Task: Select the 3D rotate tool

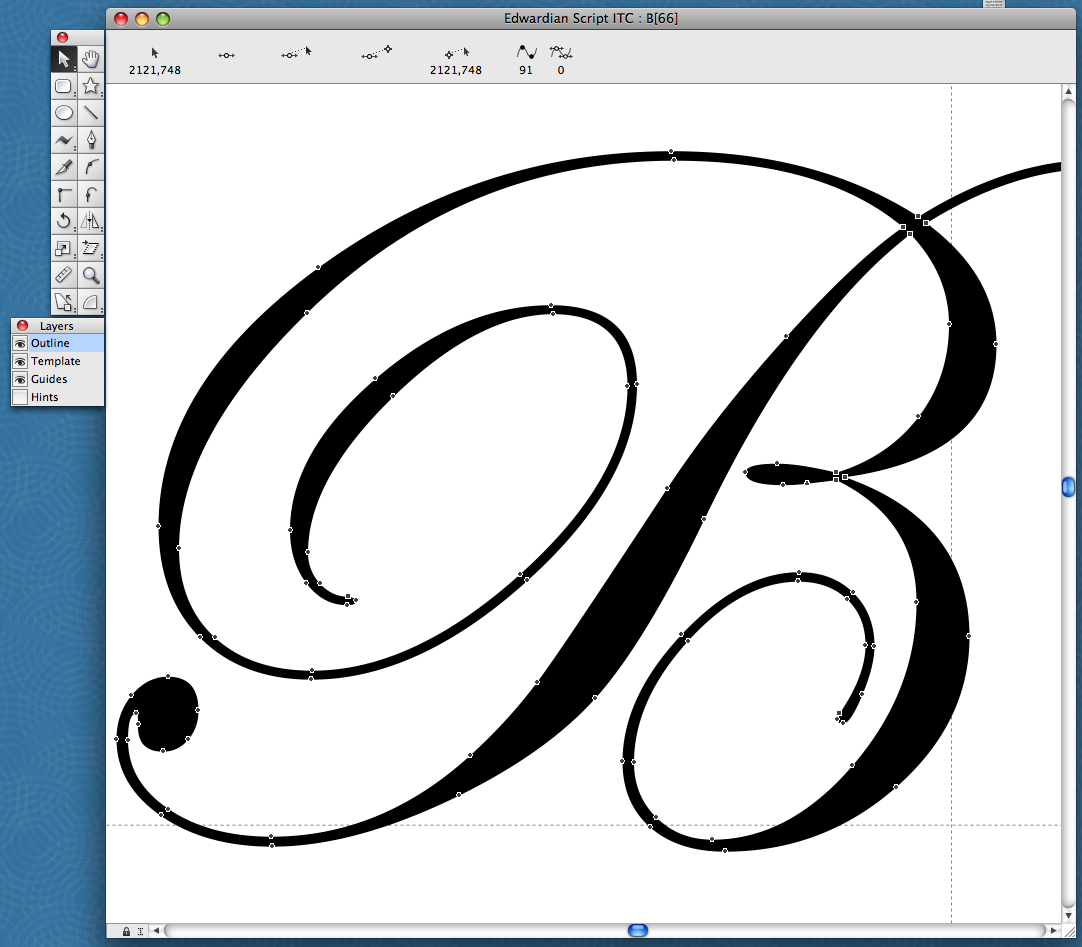Action: tap(64, 302)
